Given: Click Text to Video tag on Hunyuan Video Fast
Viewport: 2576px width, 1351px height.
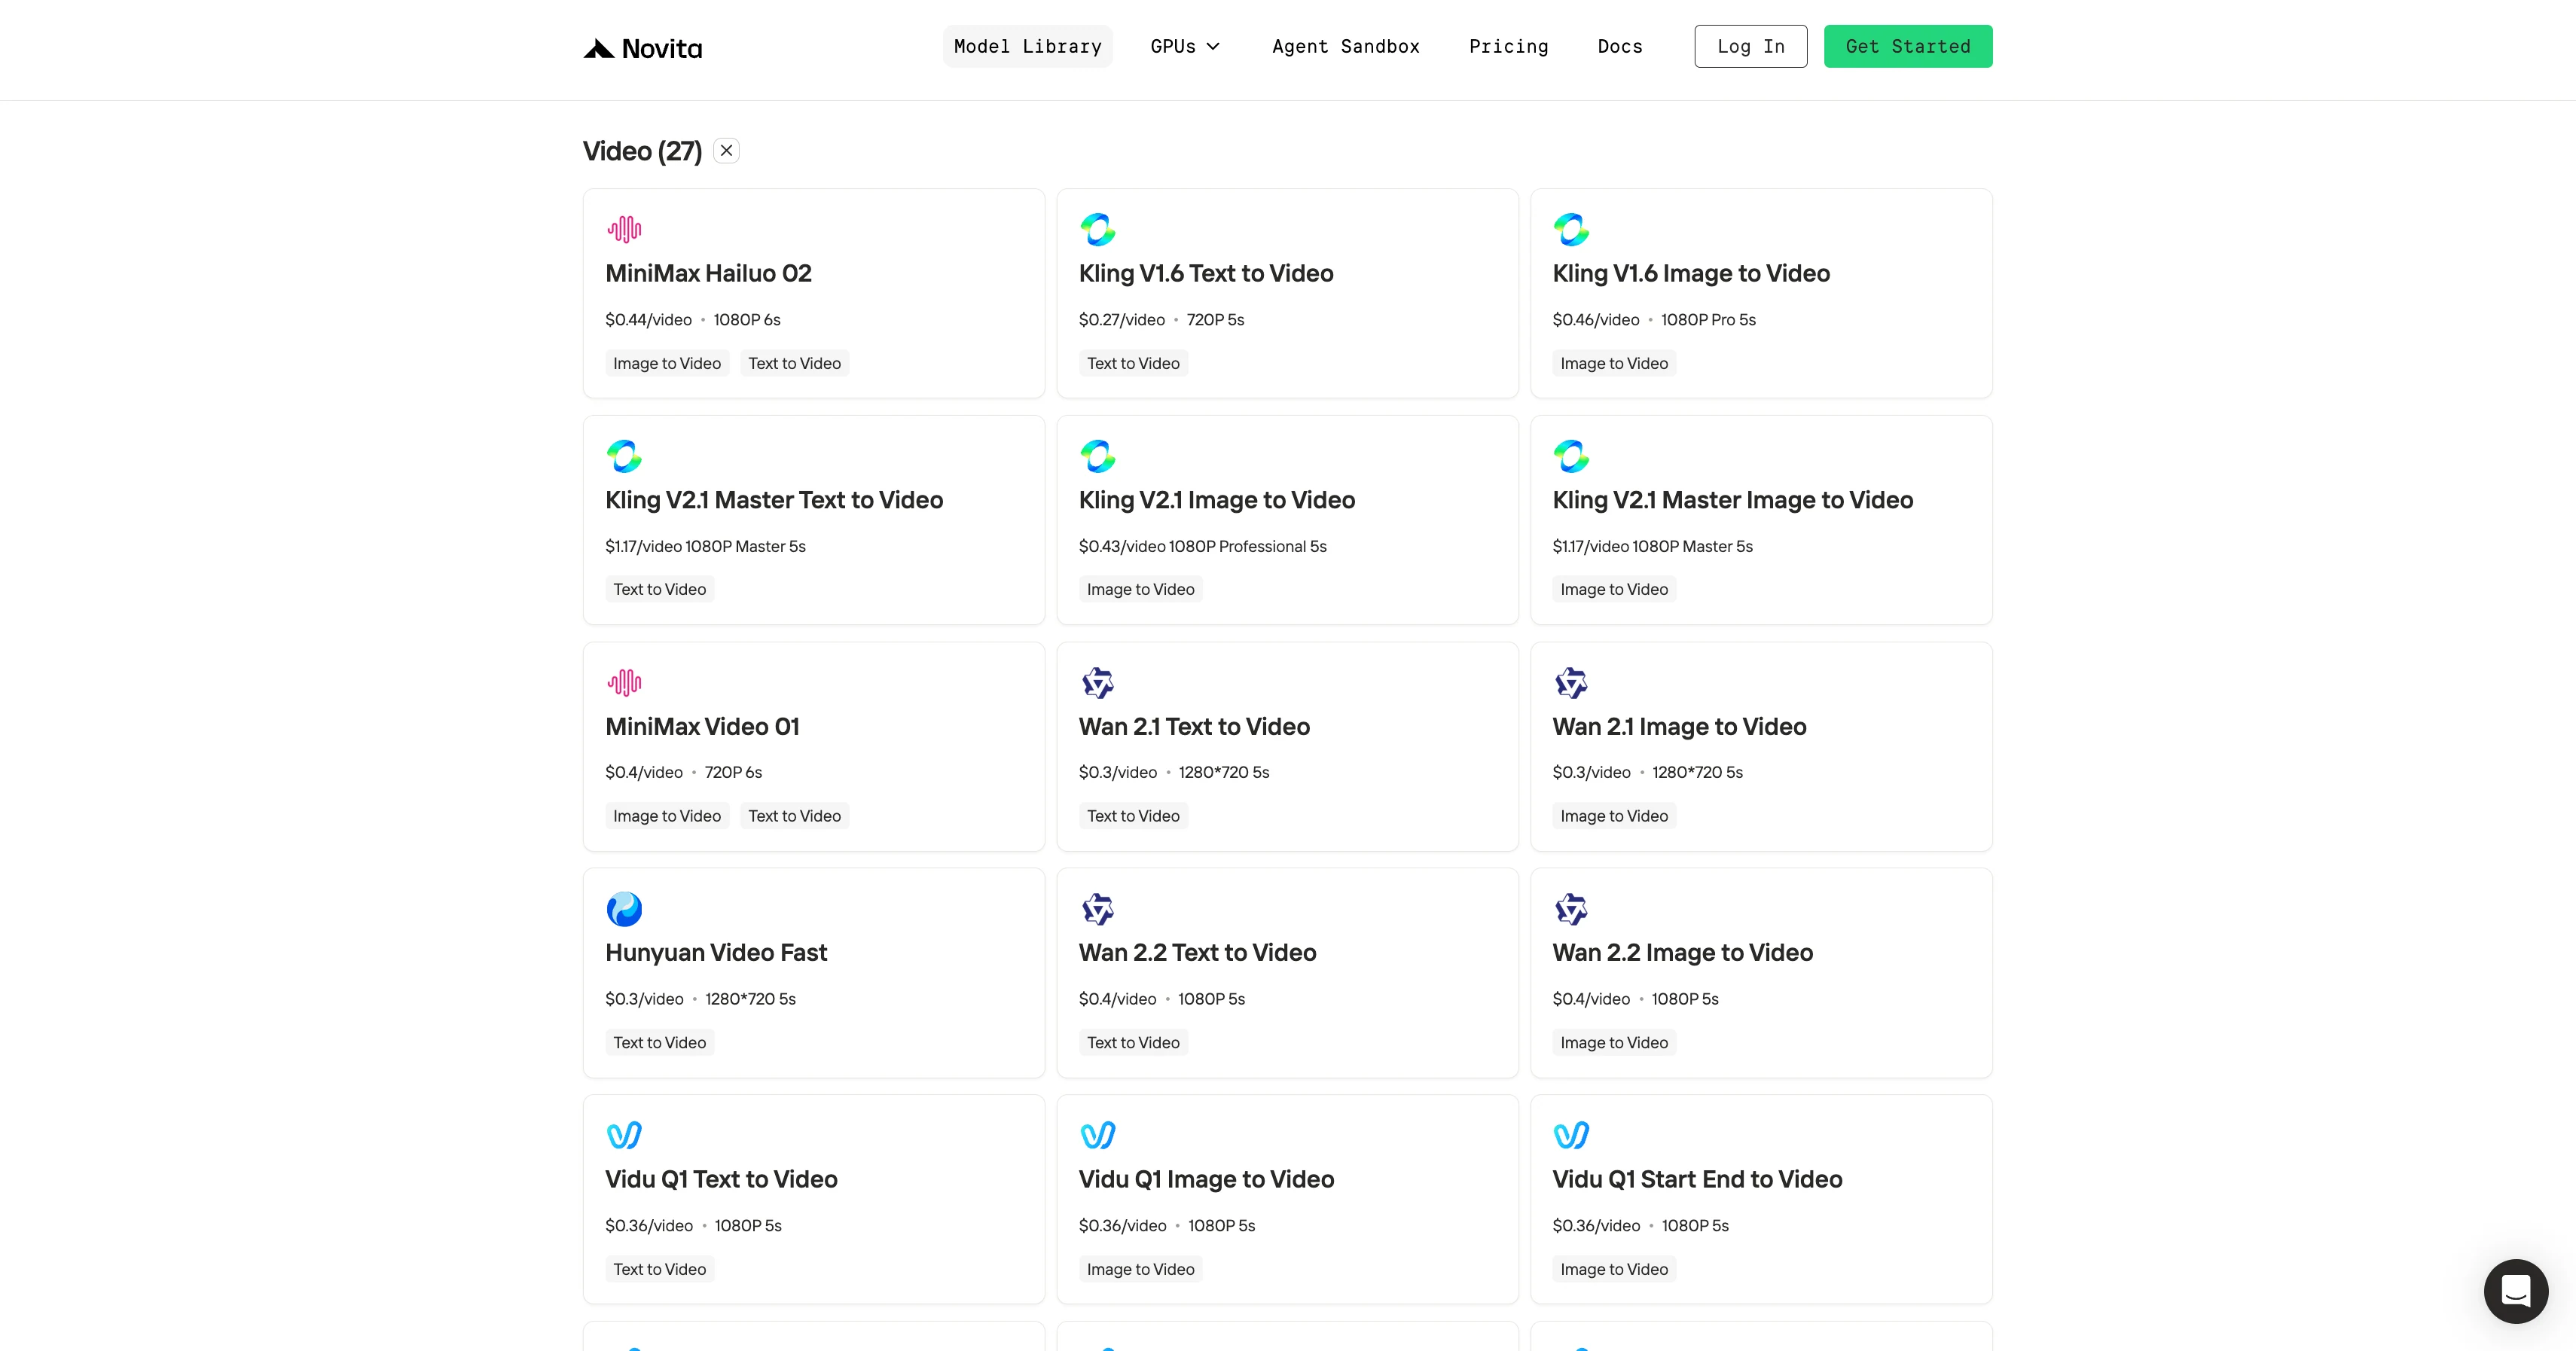Looking at the screenshot, I should click(x=659, y=1042).
